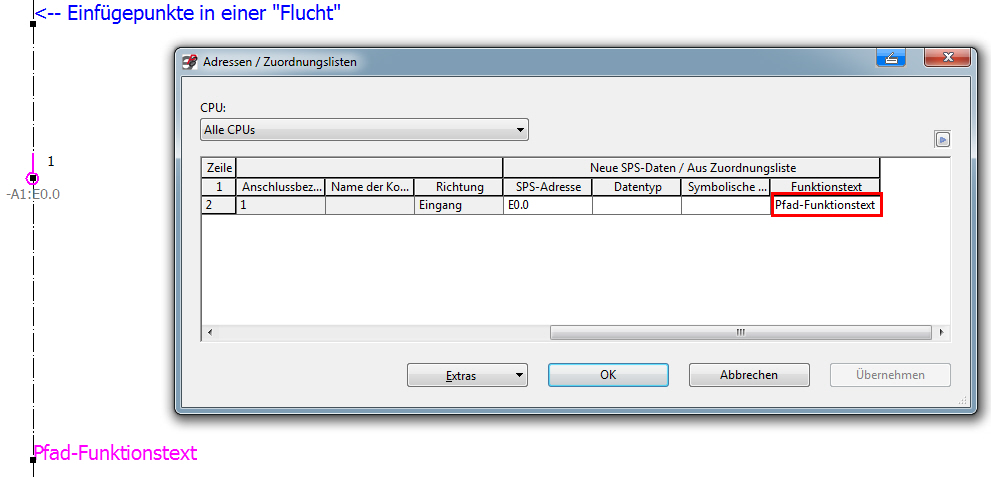Image resolution: width=991 pixels, height=477 pixels.
Task: Open the CPU dropdown showing Alle CPUs
Action: [x=364, y=130]
